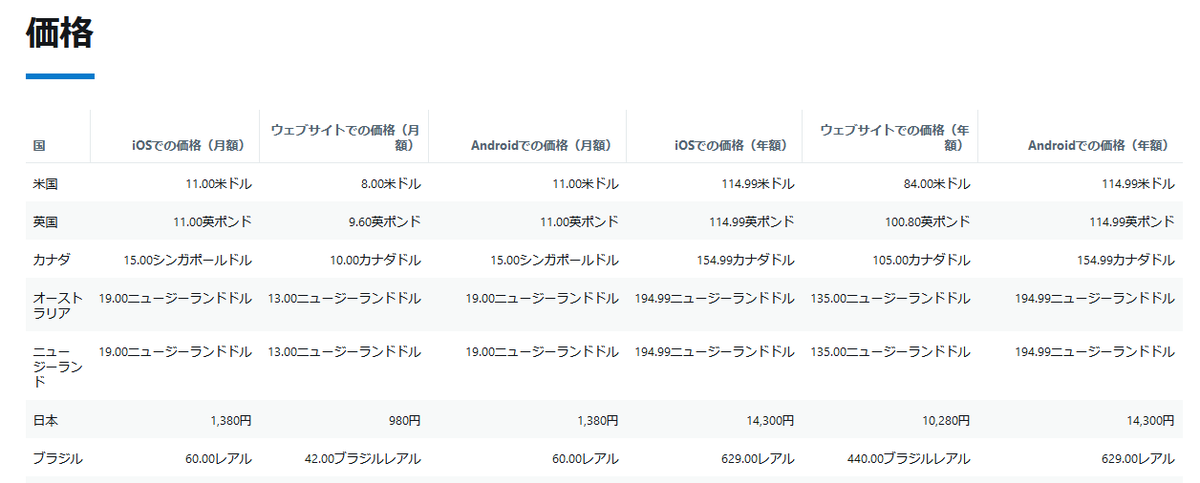The width and height of the screenshot is (1200, 483).
Task: Click カナダ website monthly price 10.00カナダドル
Action: coord(375,260)
